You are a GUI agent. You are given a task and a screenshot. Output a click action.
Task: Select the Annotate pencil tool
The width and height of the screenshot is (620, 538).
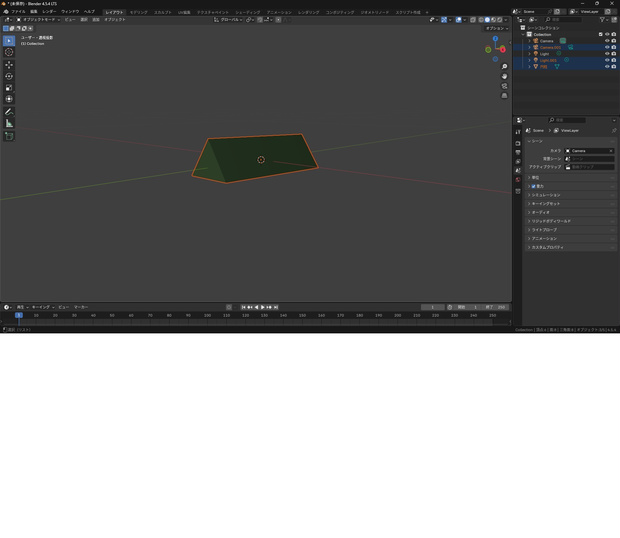tap(9, 112)
